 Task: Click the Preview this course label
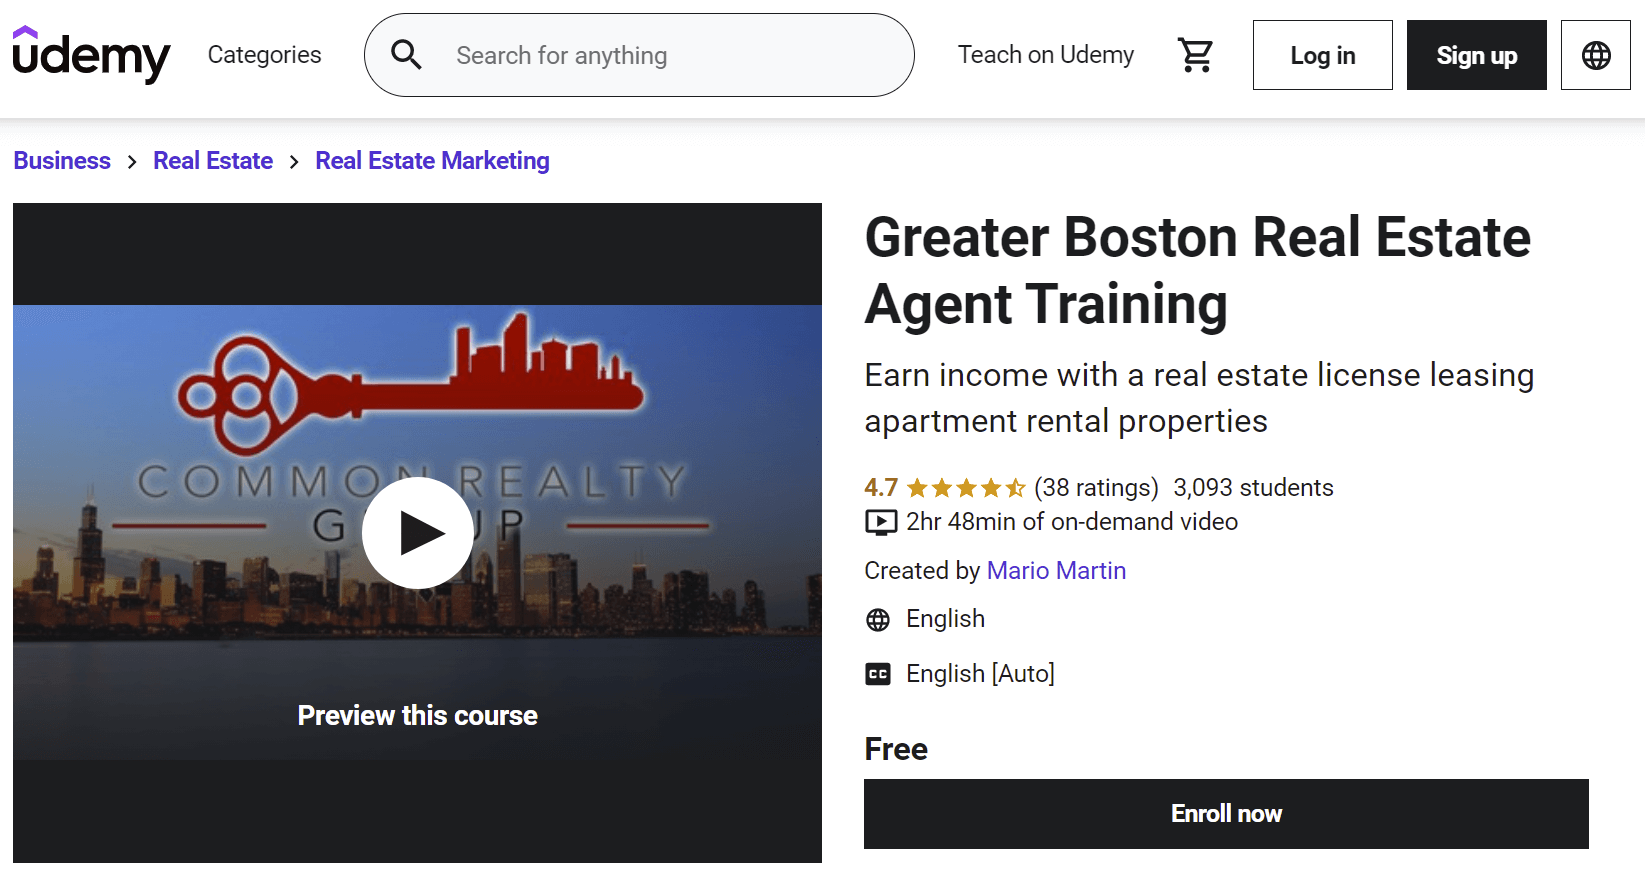[x=417, y=715]
